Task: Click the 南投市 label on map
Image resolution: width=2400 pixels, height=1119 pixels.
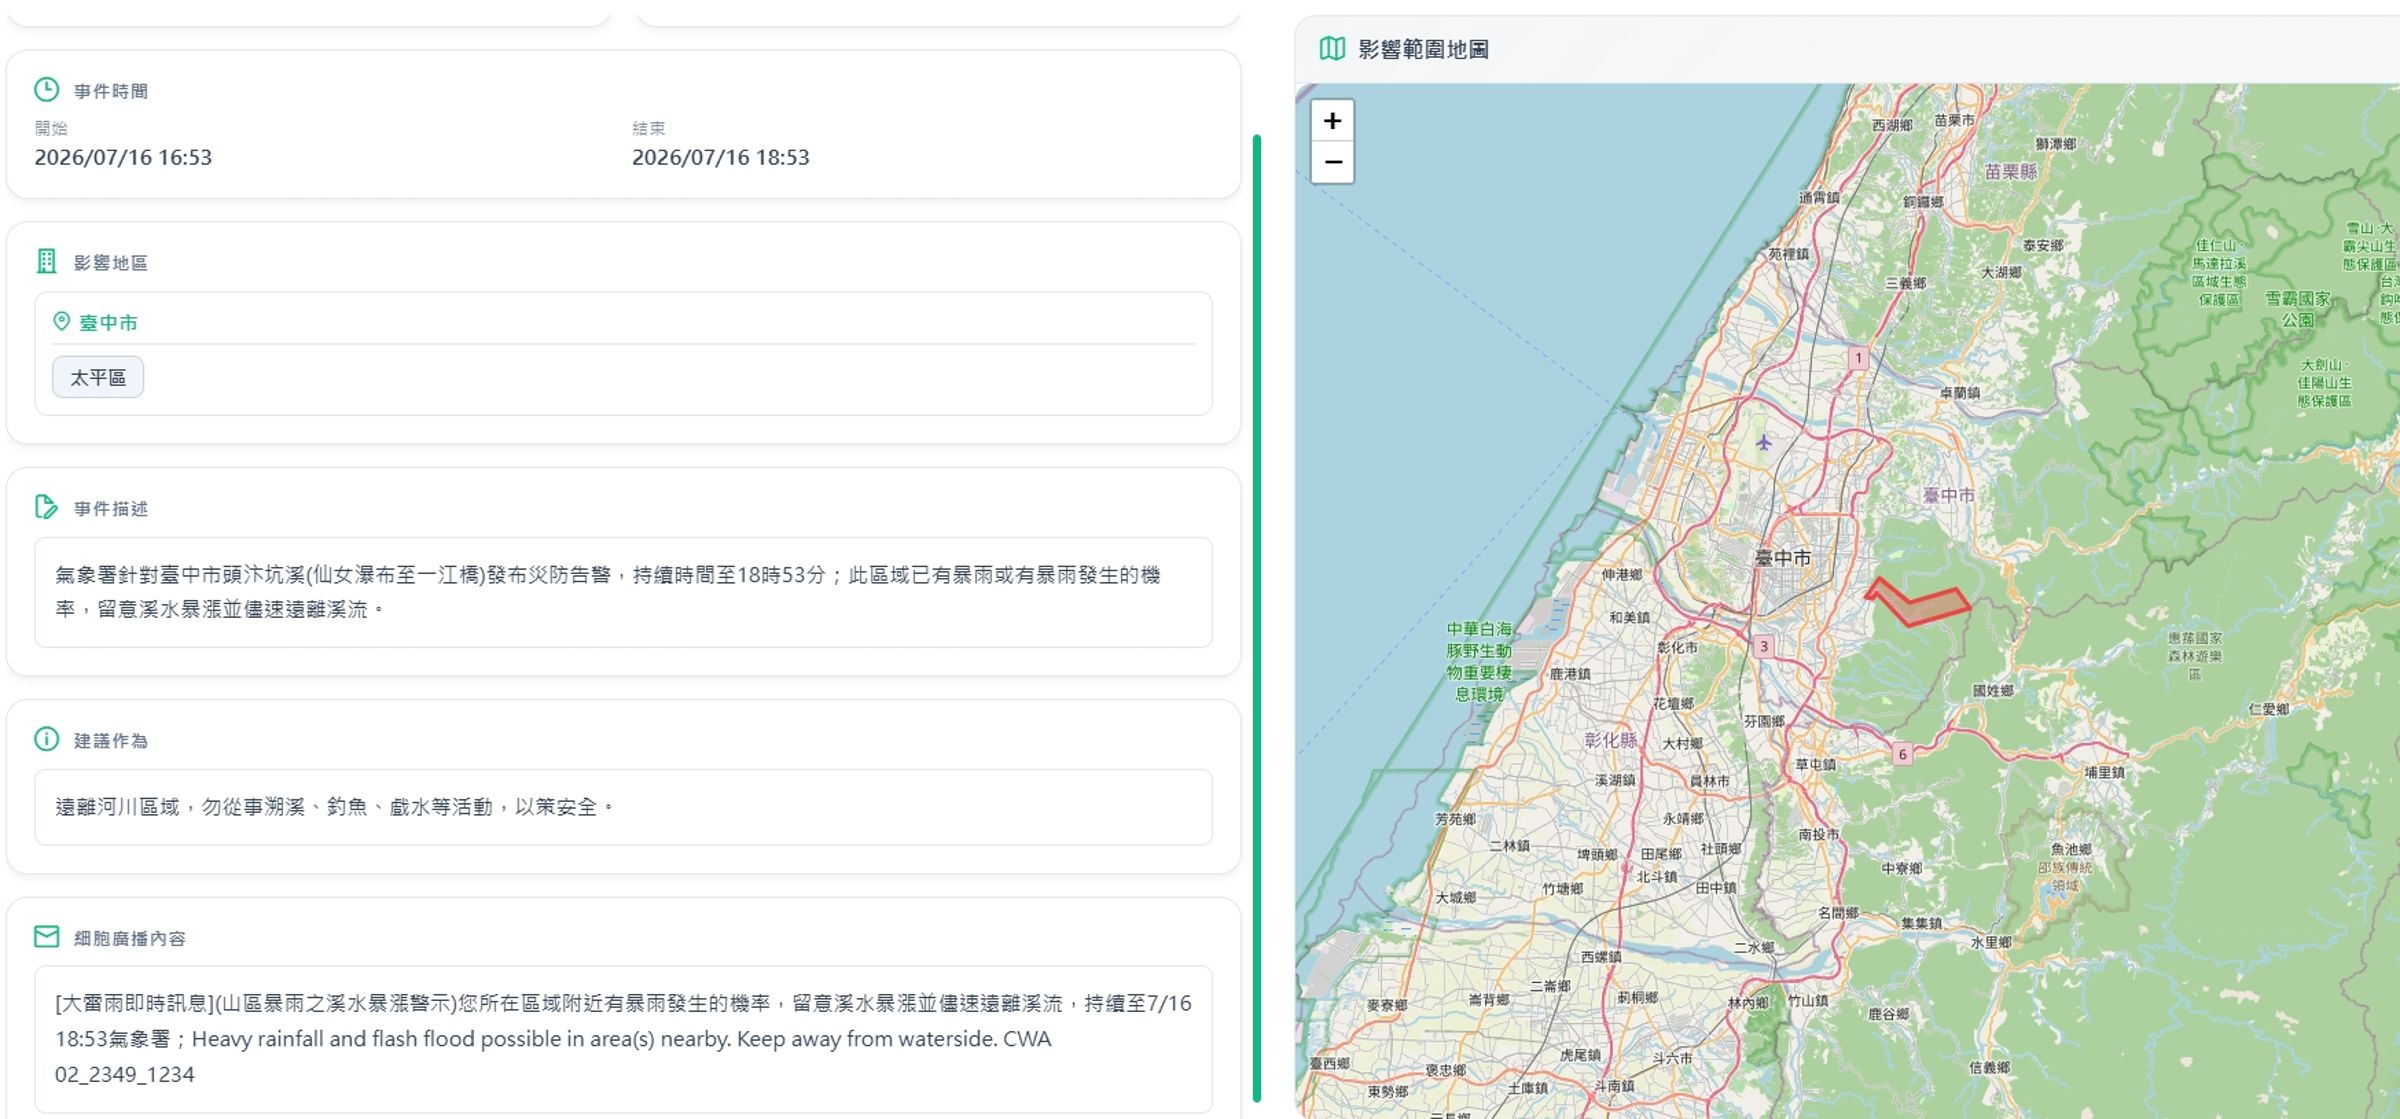Action: click(x=1818, y=834)
